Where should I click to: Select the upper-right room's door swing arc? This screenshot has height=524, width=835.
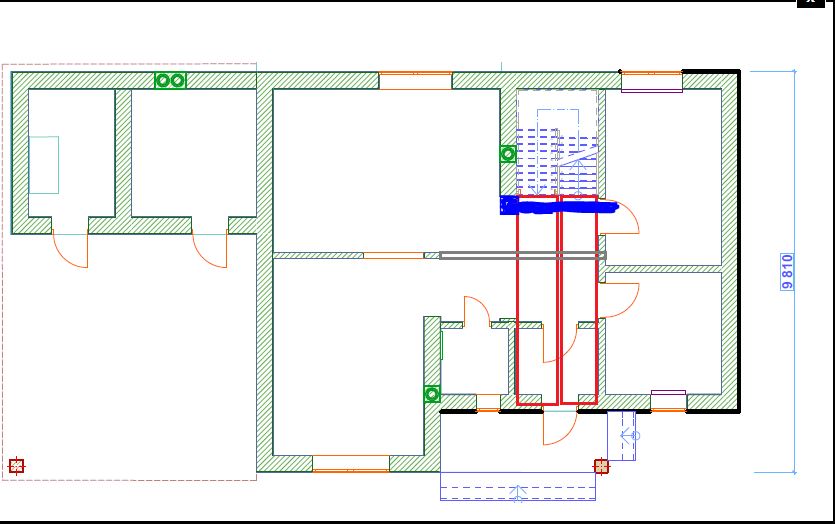pos(619,218)
